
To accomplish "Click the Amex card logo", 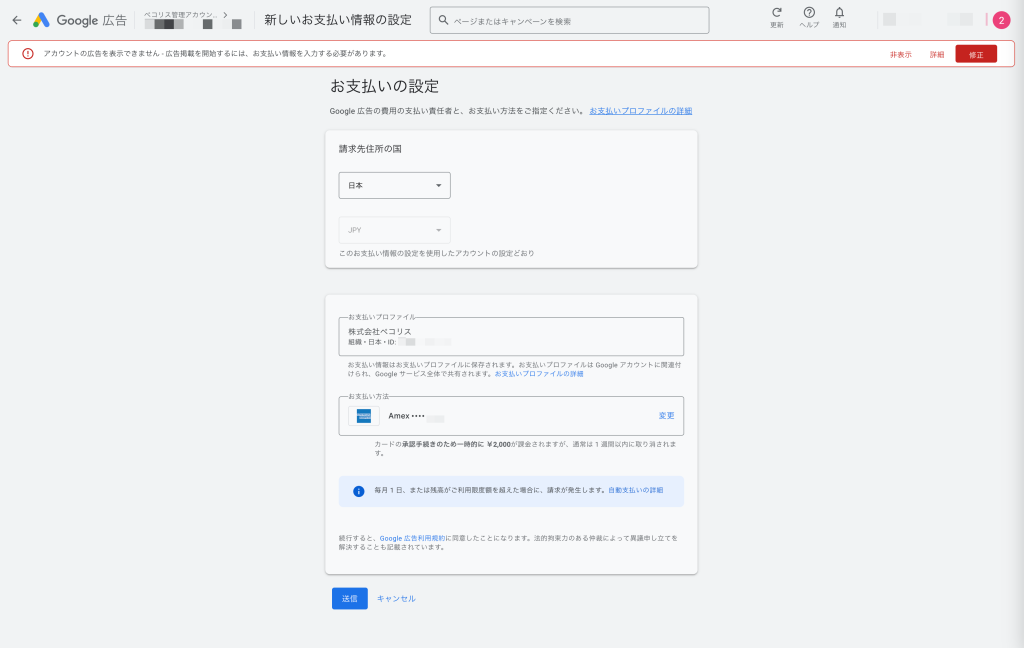I will tap(364, 416).
